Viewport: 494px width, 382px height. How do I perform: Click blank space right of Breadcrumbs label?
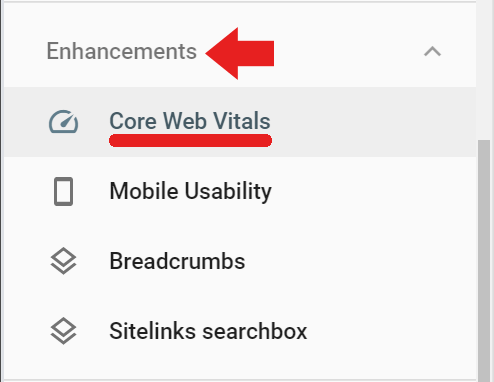(360, 261)
